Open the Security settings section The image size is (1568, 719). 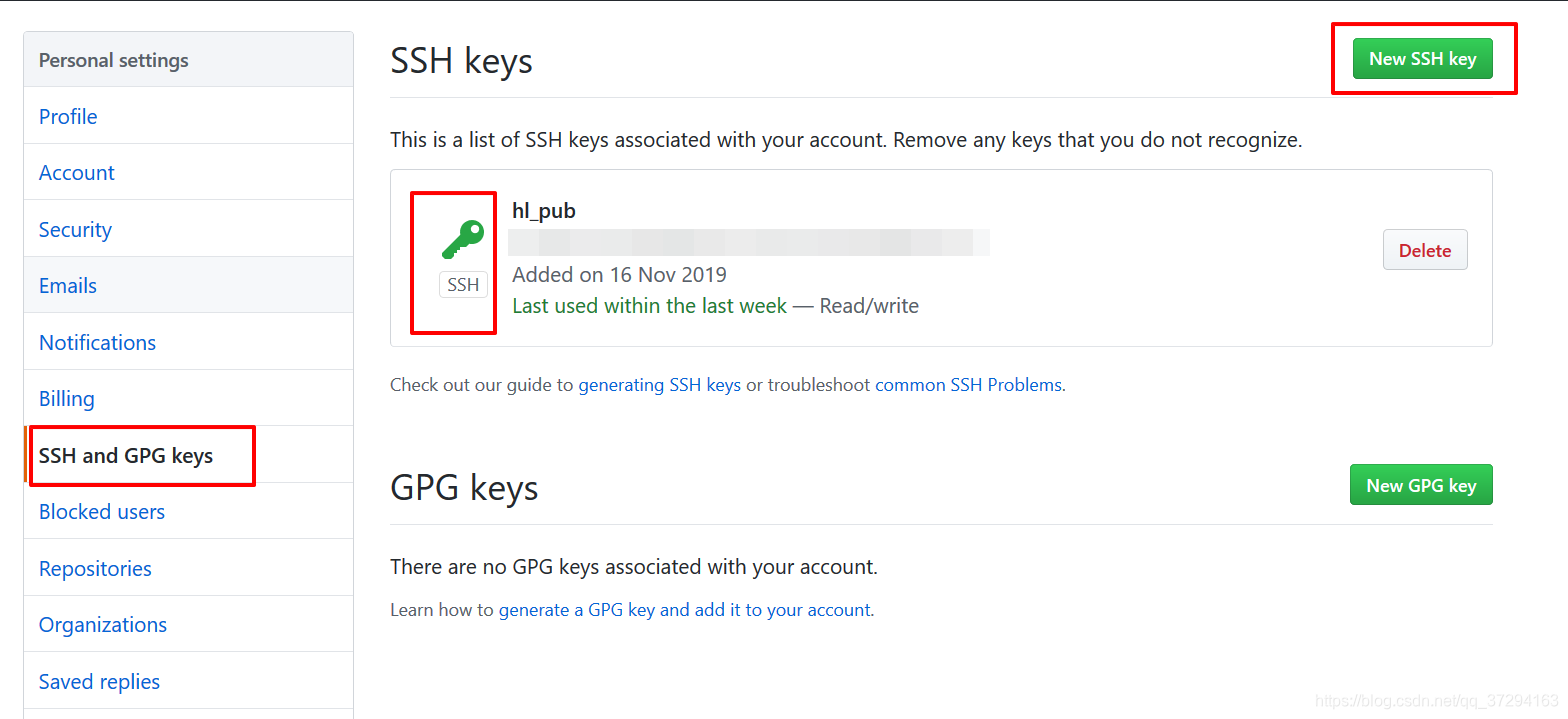pos(75,229)
